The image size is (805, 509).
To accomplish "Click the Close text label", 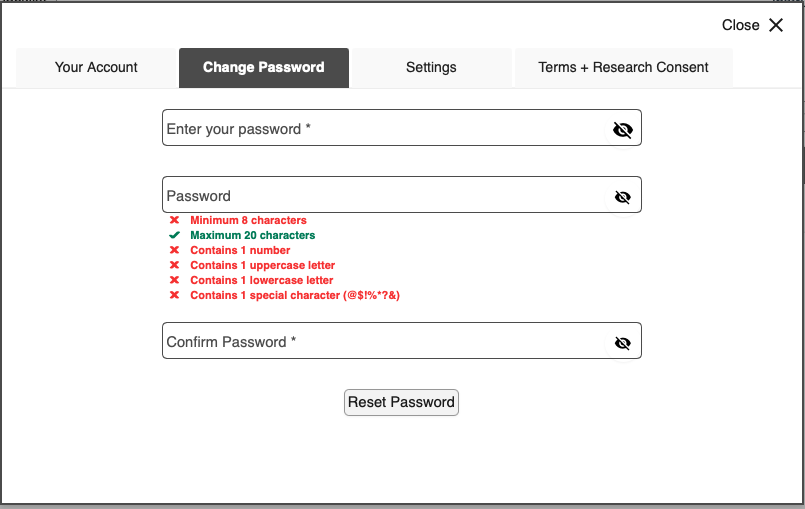I will (740, 25).
